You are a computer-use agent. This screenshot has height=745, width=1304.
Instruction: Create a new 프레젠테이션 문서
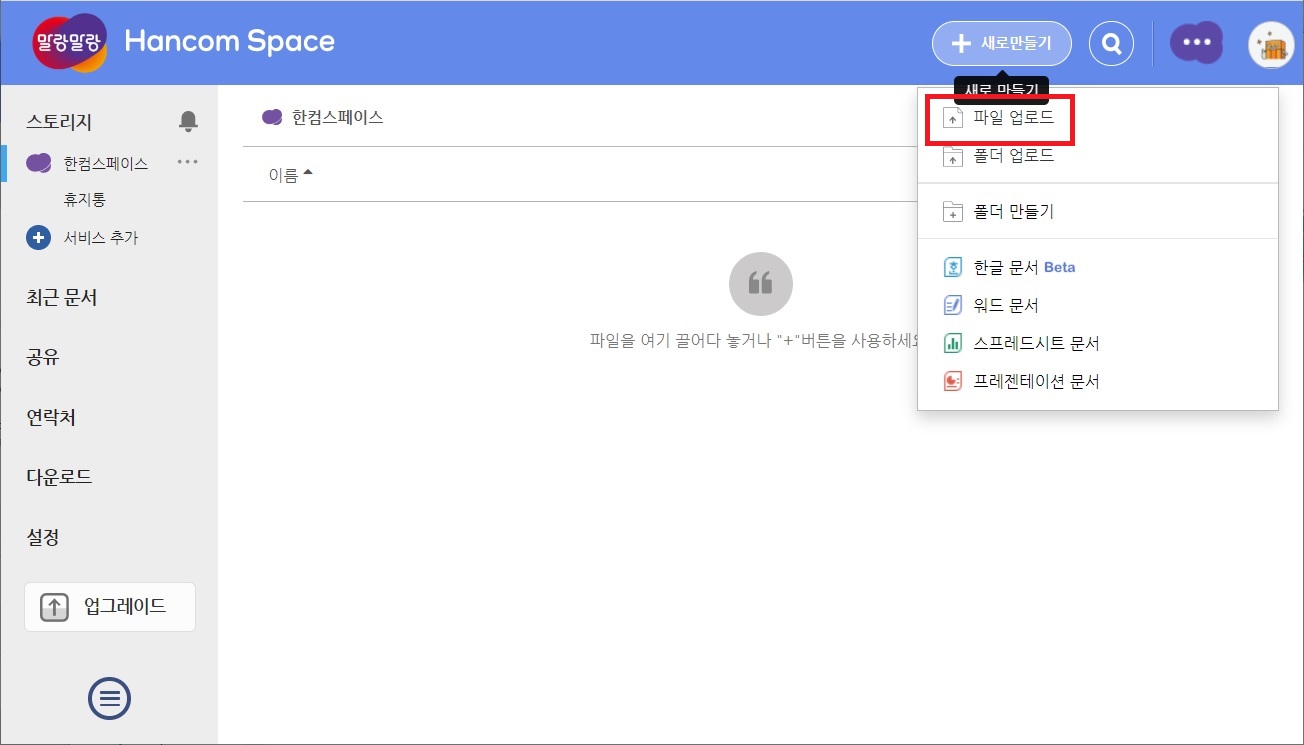pos(1098,382)
